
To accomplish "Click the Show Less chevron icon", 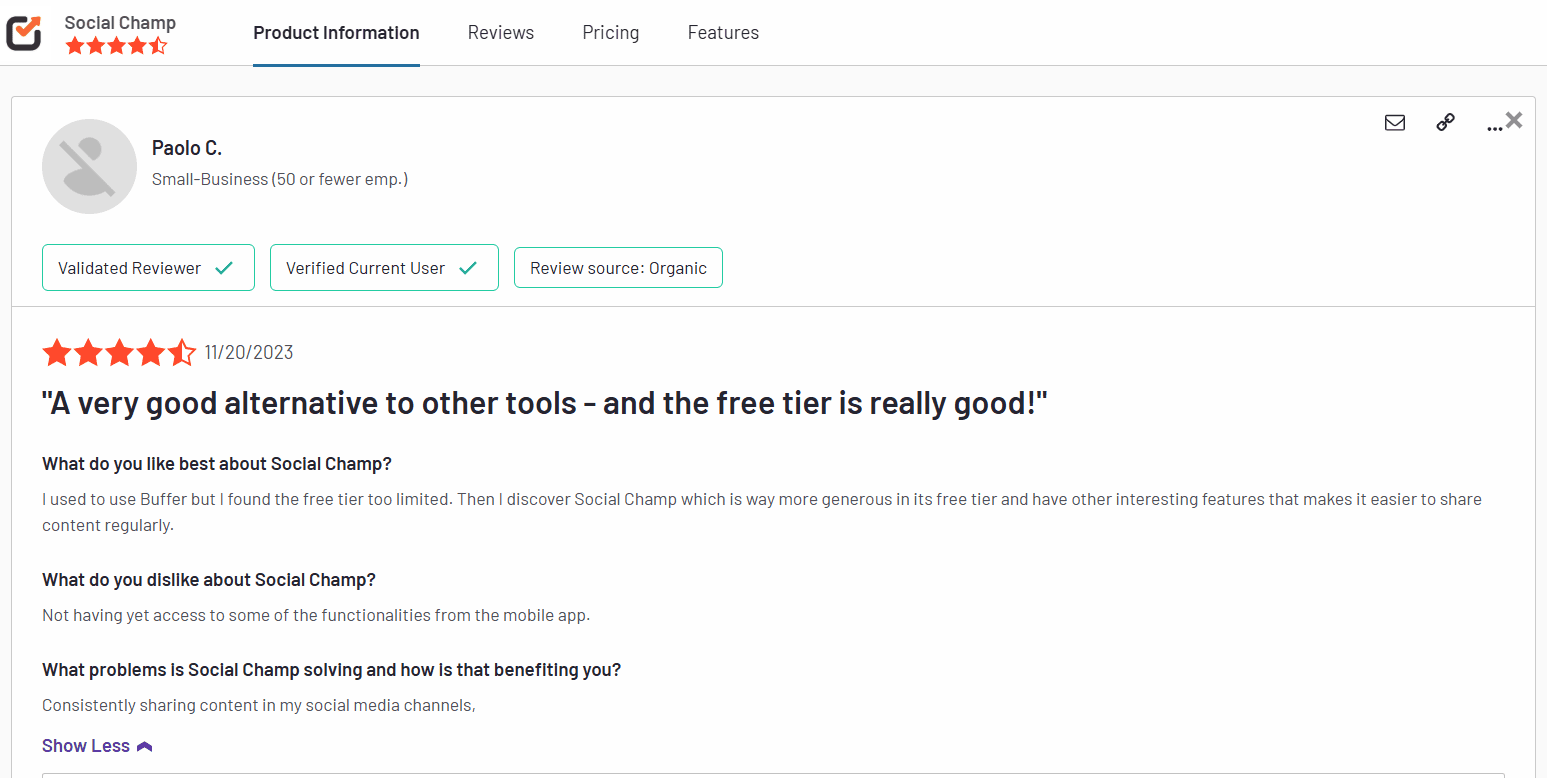I will tap(144, 744).
